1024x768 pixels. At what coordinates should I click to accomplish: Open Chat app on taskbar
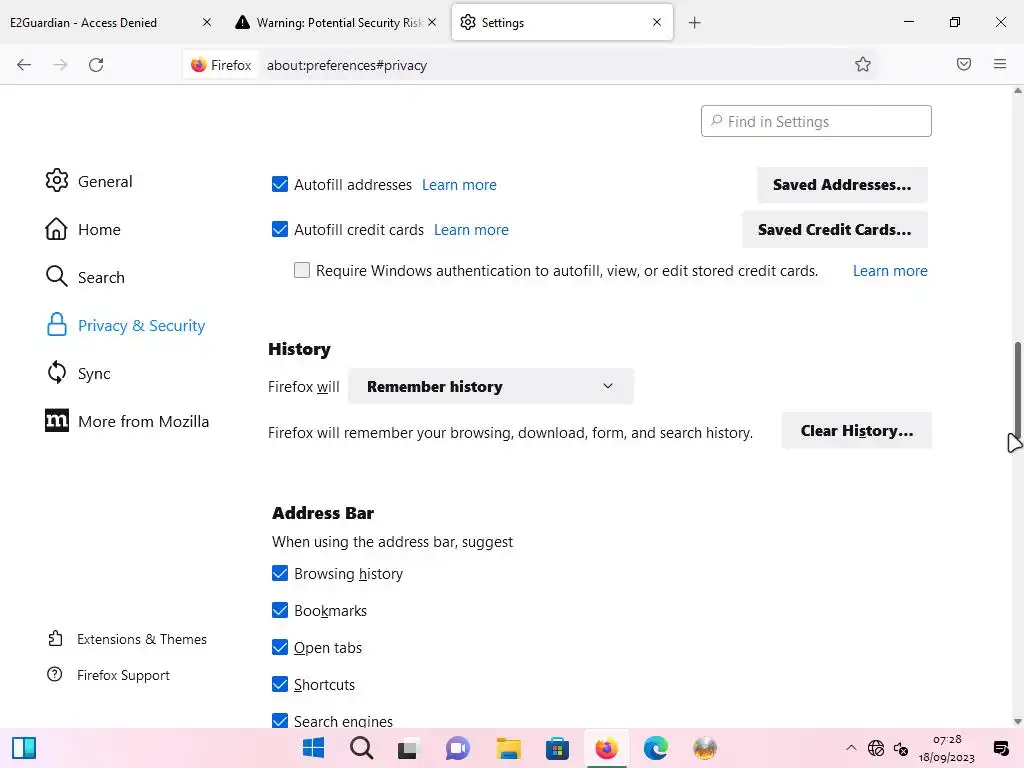pos(458,748)
